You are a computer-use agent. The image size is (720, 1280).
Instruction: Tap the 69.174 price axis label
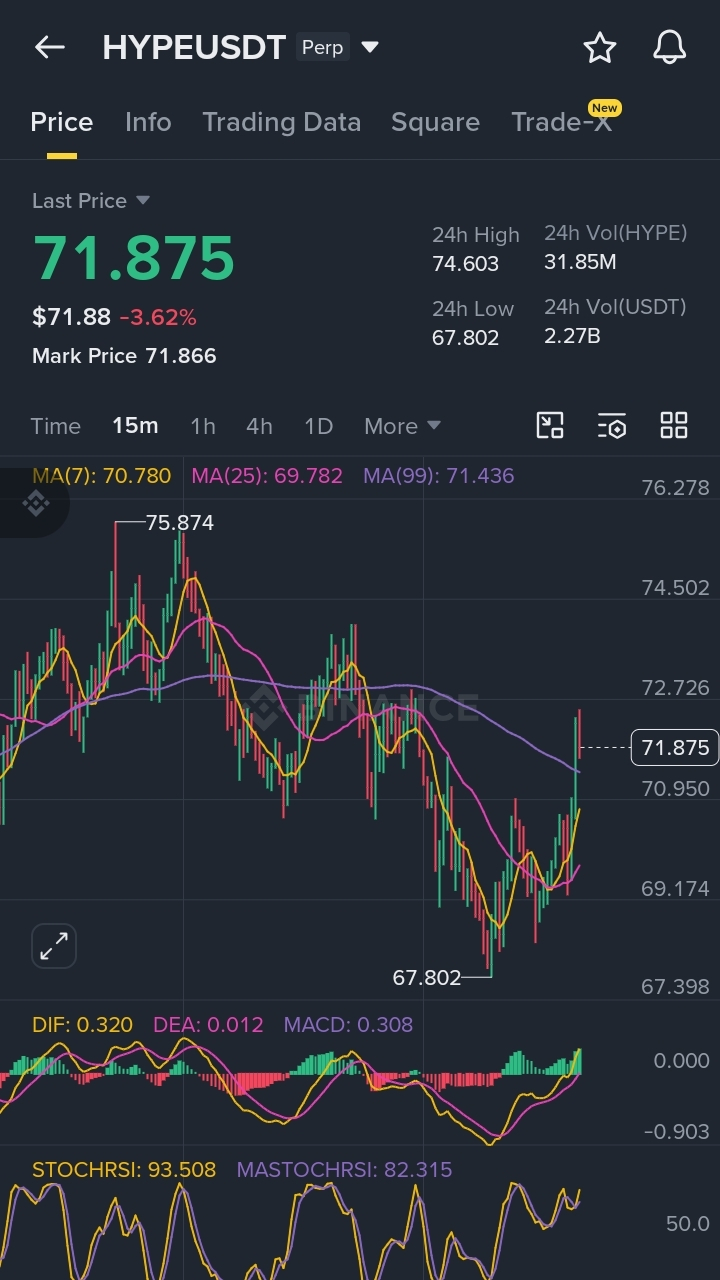[x=675, y=888]
